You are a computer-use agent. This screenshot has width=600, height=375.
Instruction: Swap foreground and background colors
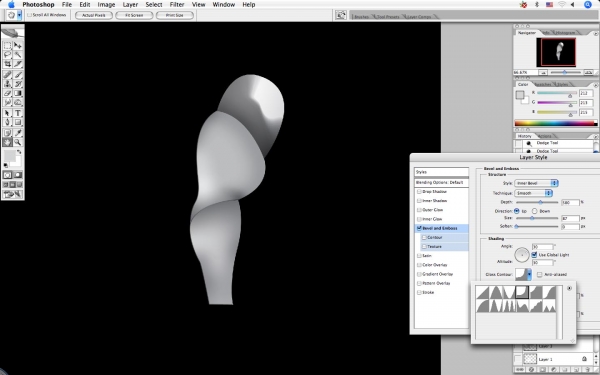19,152
